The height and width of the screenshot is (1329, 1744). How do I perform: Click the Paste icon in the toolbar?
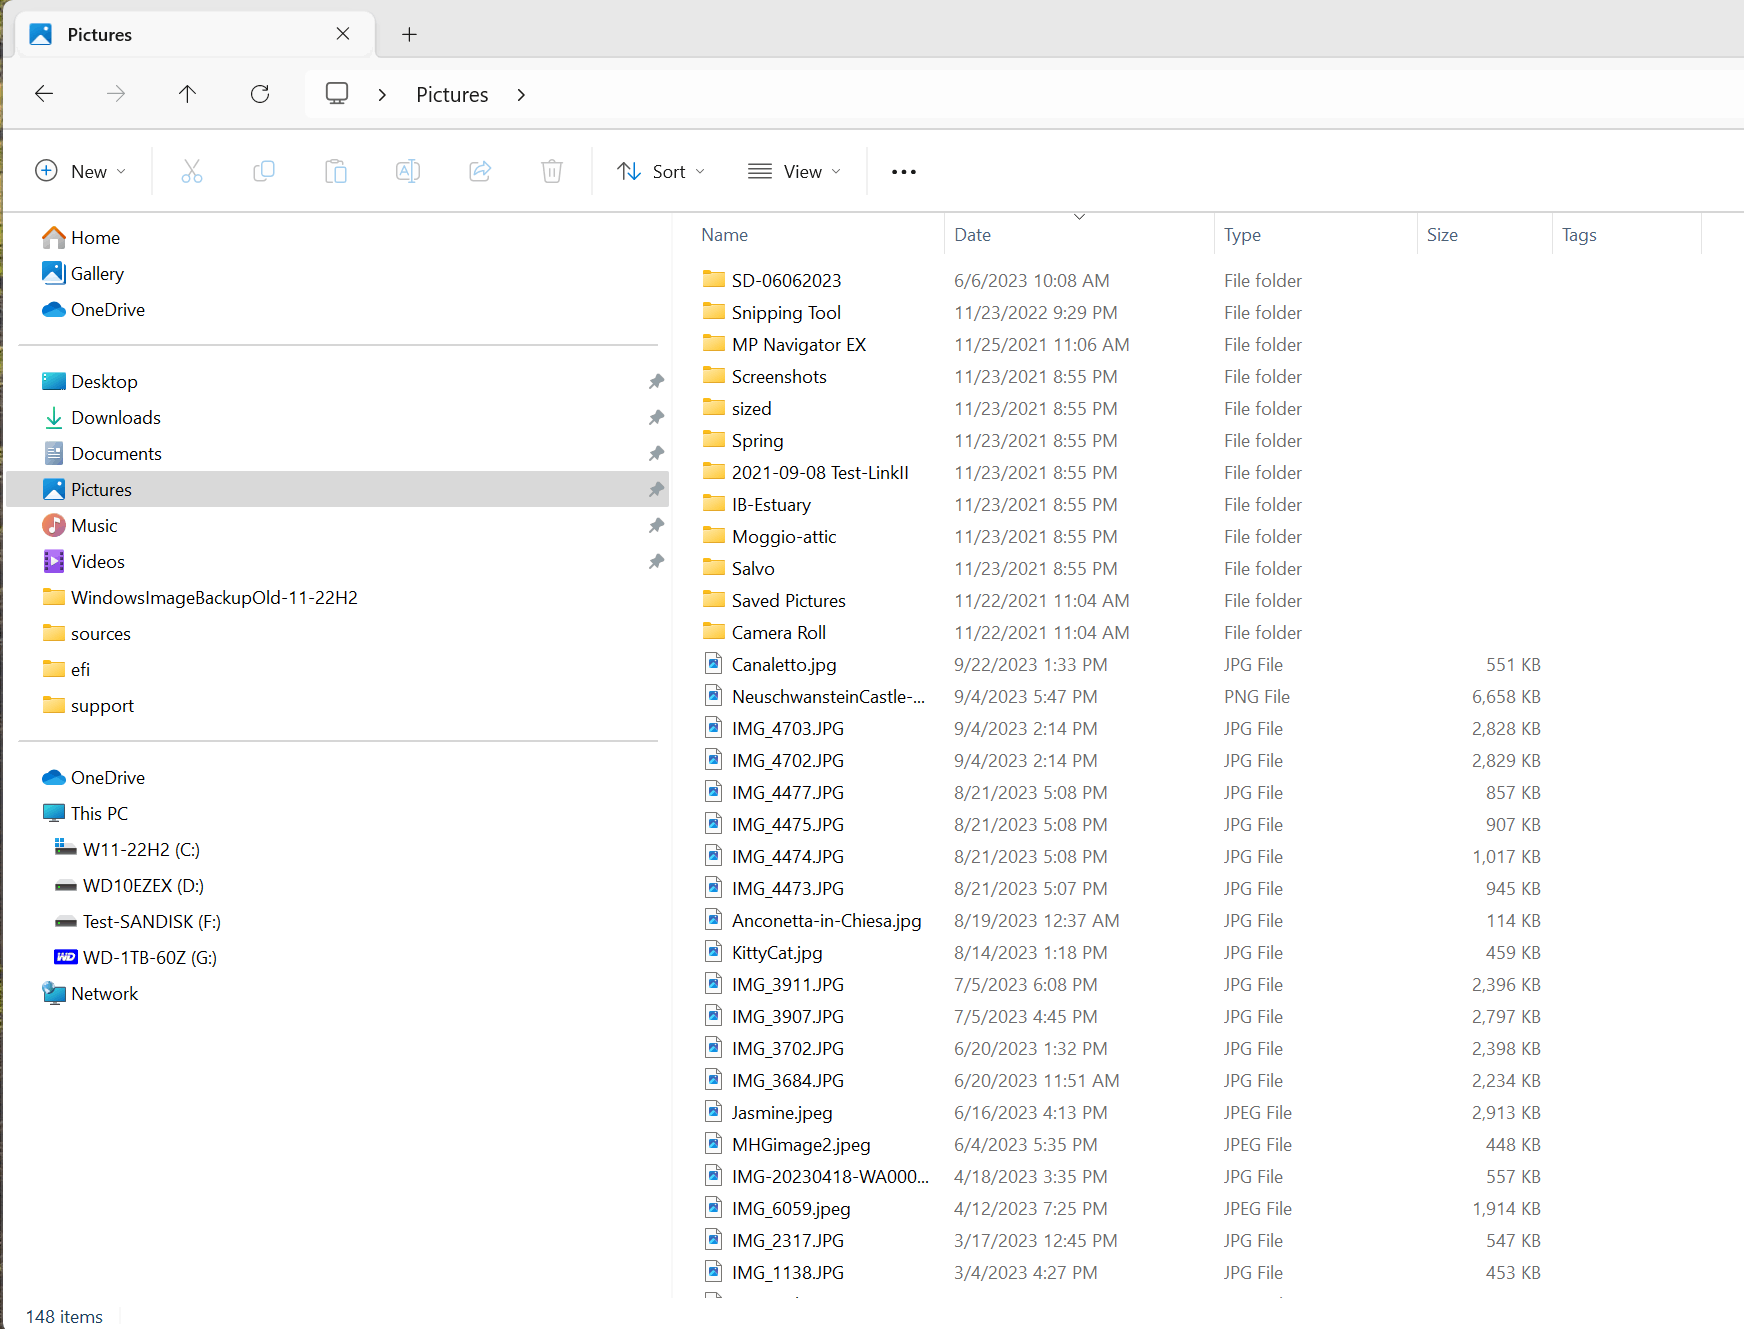pos(336,171)
